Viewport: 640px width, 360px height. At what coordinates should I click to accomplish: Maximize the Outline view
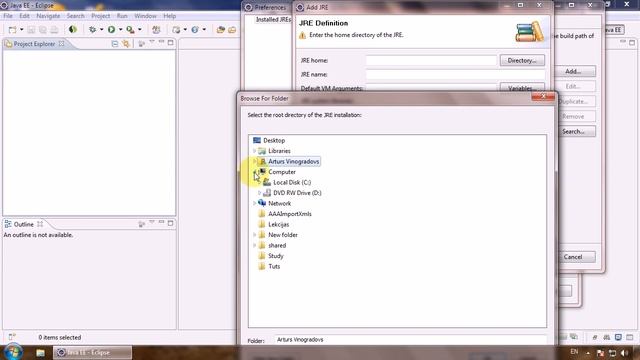point(171,223)
